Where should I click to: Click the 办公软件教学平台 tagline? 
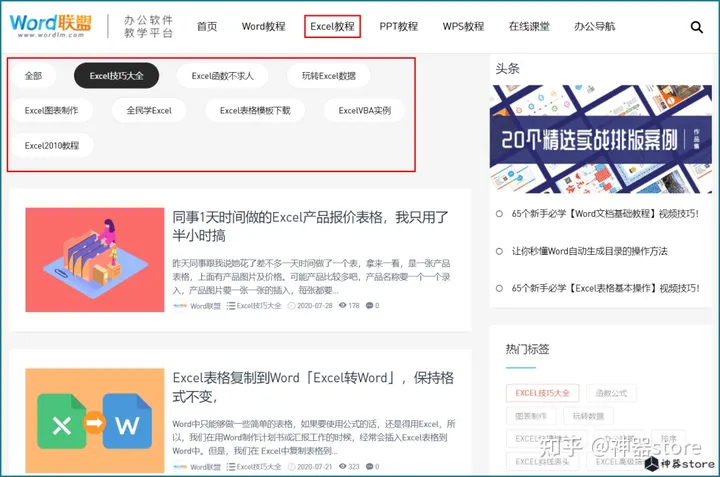click(x=148, y=26)
